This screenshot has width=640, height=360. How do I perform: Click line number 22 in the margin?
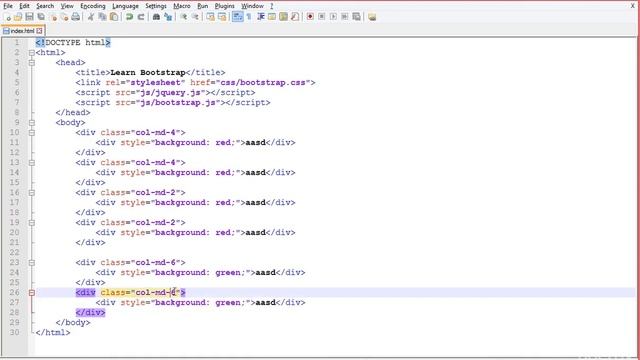(x=14, y=253)
